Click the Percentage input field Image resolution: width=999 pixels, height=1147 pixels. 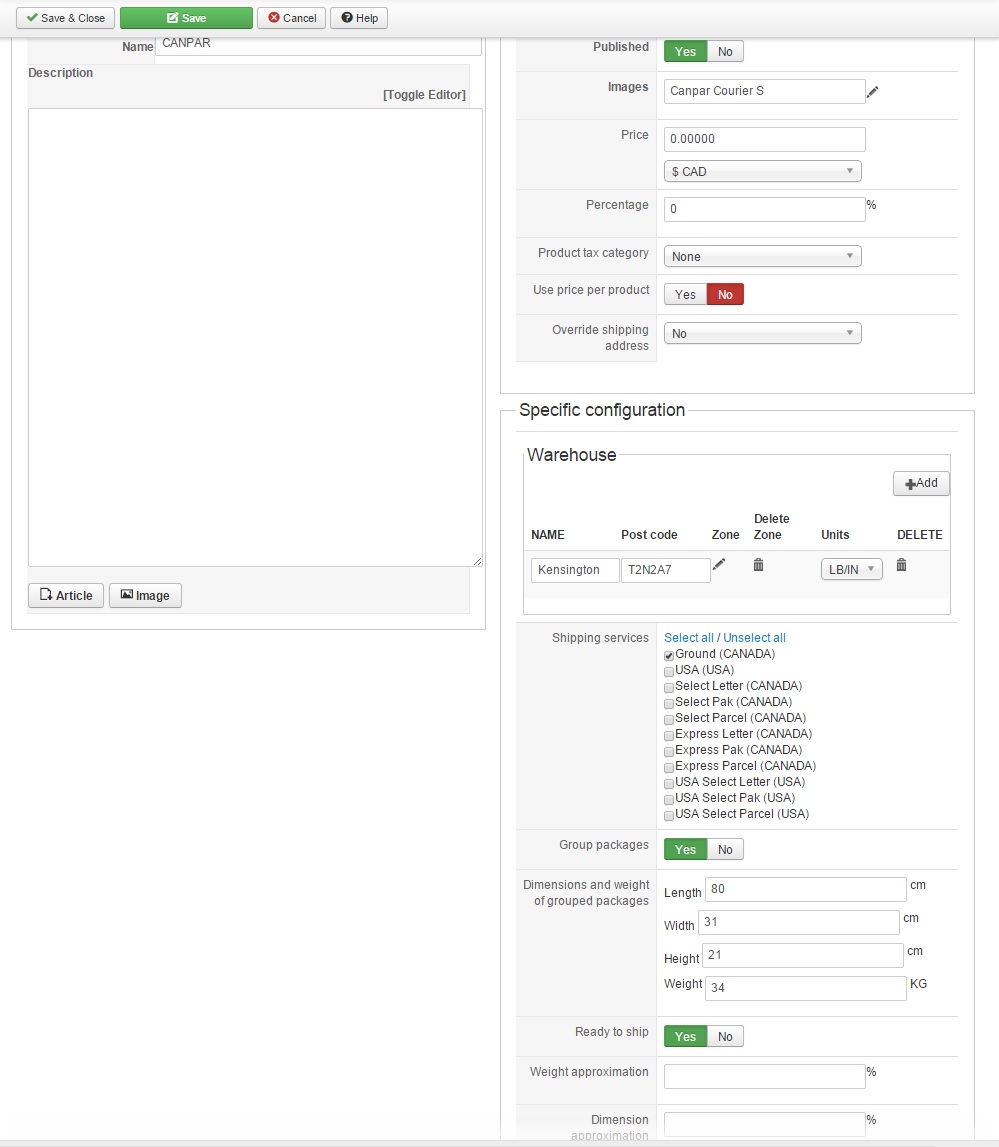coord(765,209)
